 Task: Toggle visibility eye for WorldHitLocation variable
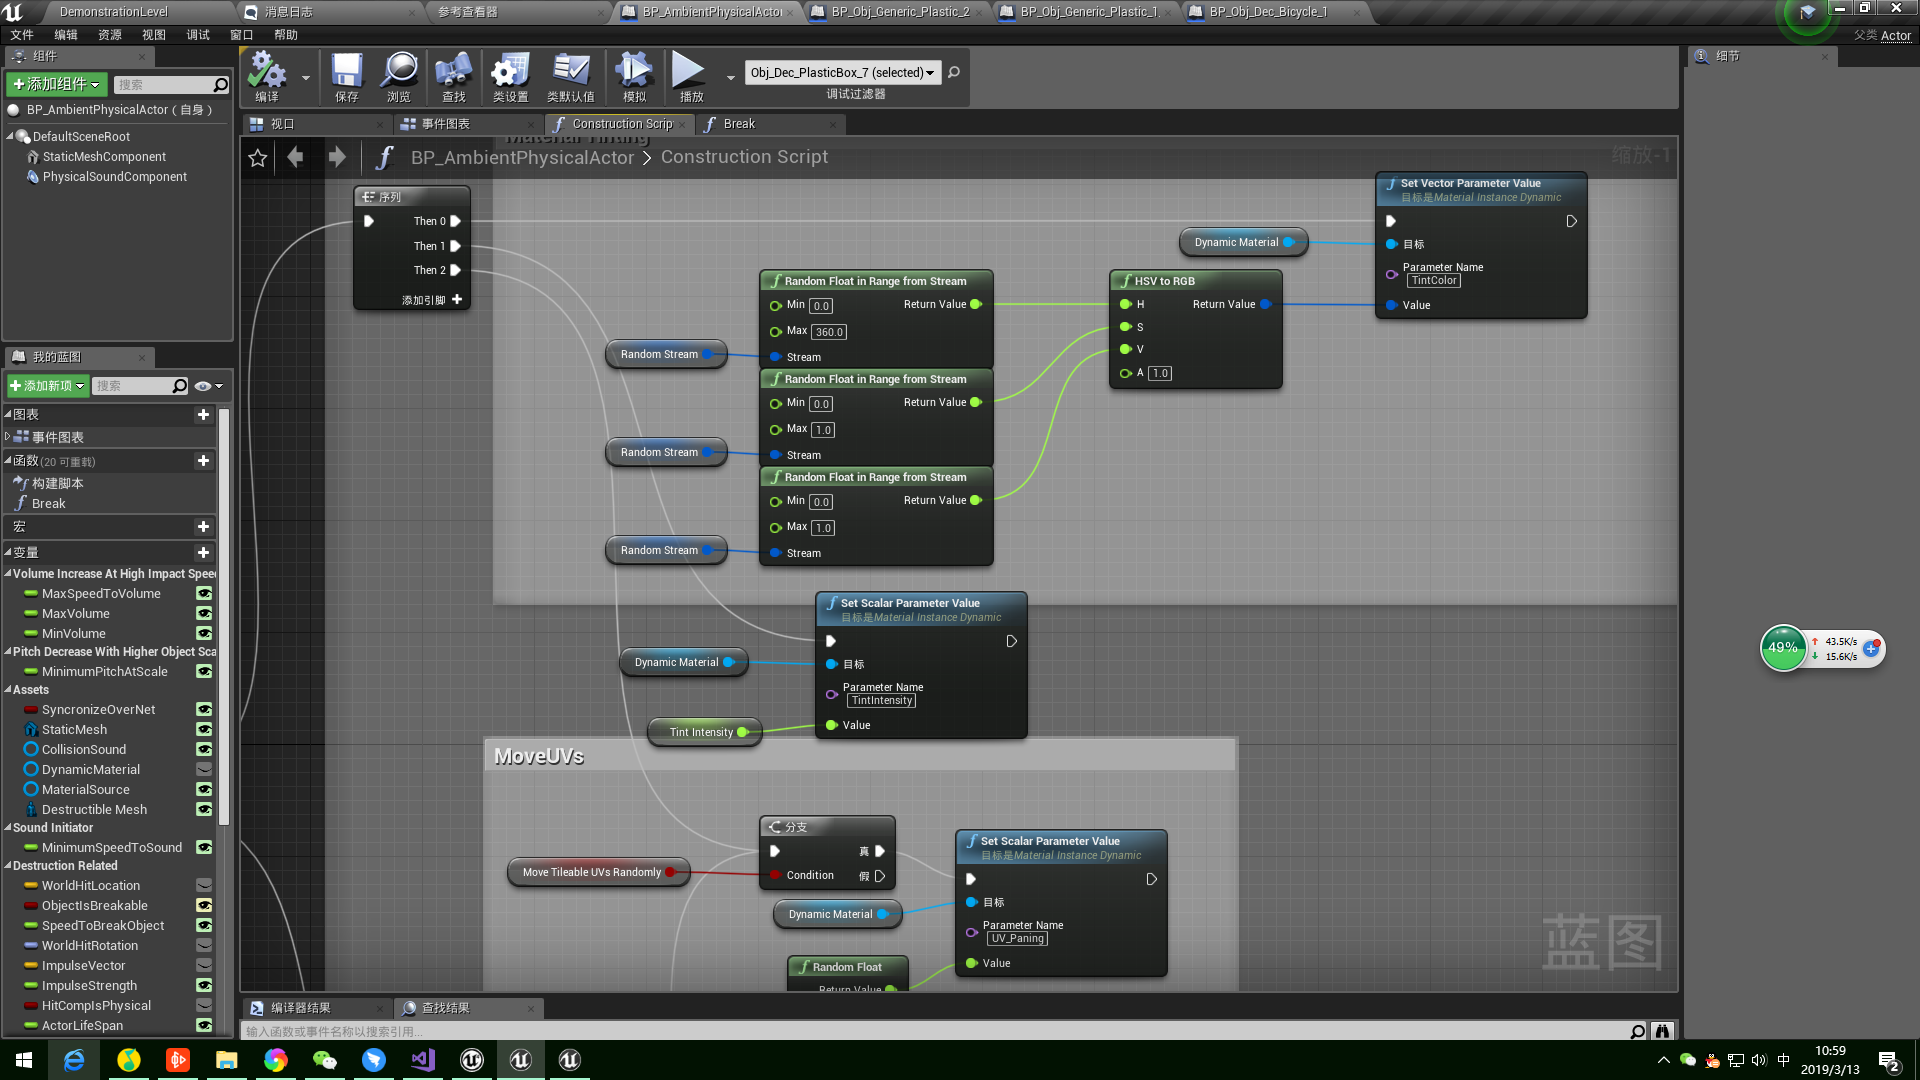pos(204,886)
